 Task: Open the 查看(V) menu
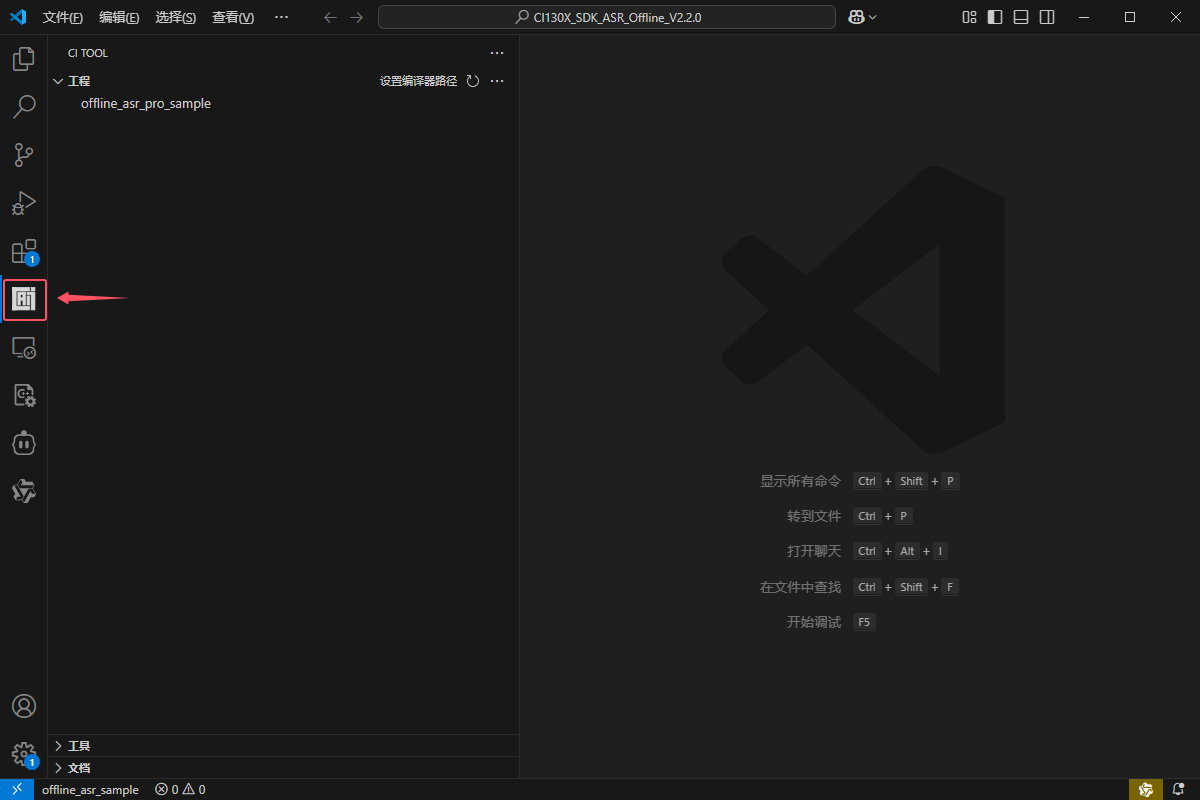point(233,17)
